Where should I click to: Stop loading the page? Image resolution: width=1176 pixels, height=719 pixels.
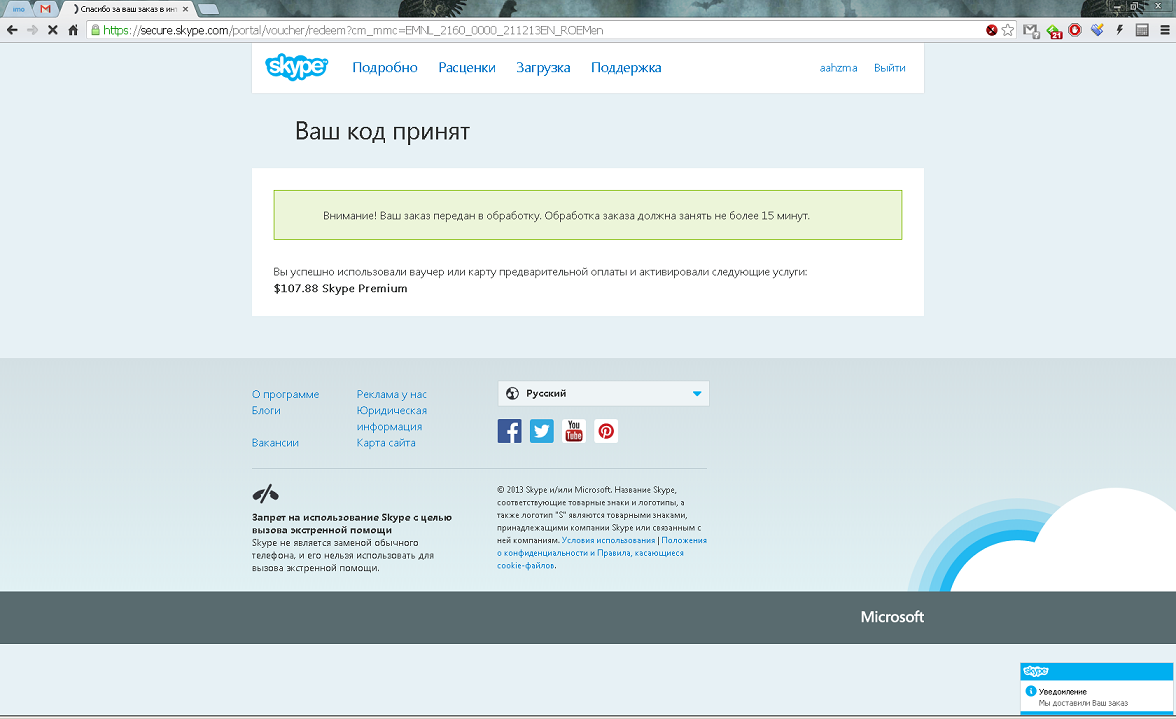(x=52, y=30)
